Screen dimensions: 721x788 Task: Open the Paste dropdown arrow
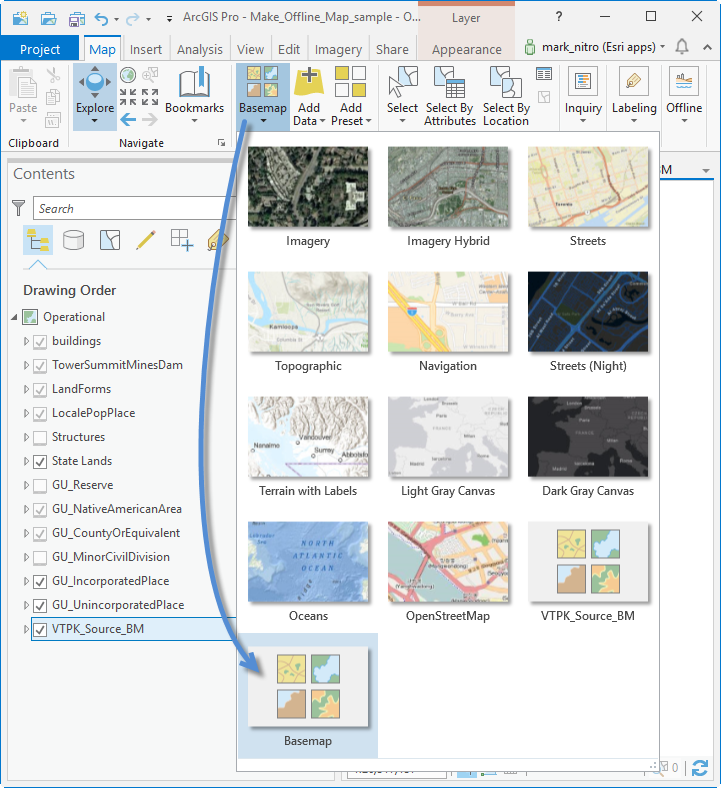(23, 121)
